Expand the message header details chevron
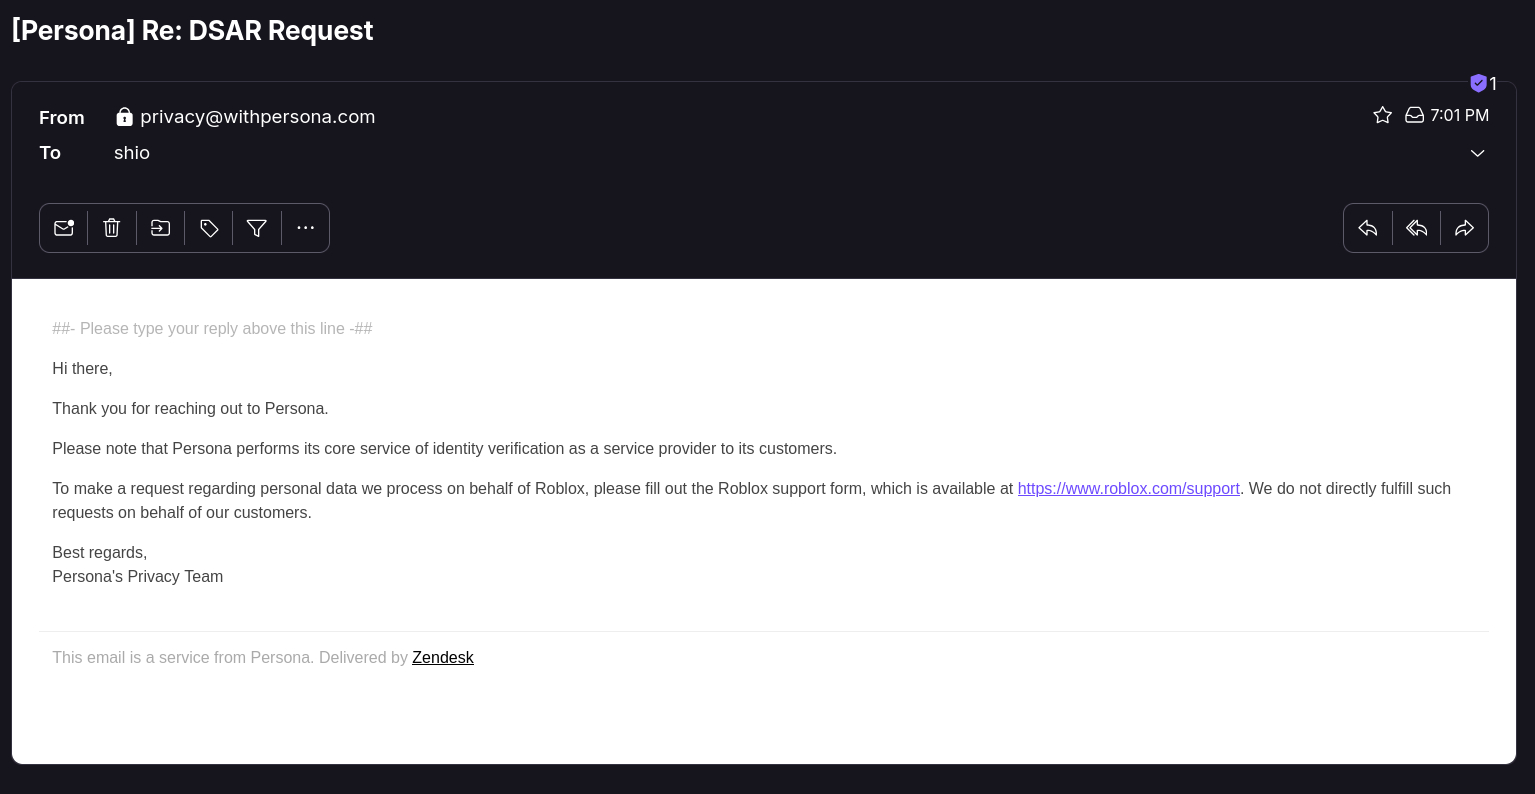 point(1477,153)
